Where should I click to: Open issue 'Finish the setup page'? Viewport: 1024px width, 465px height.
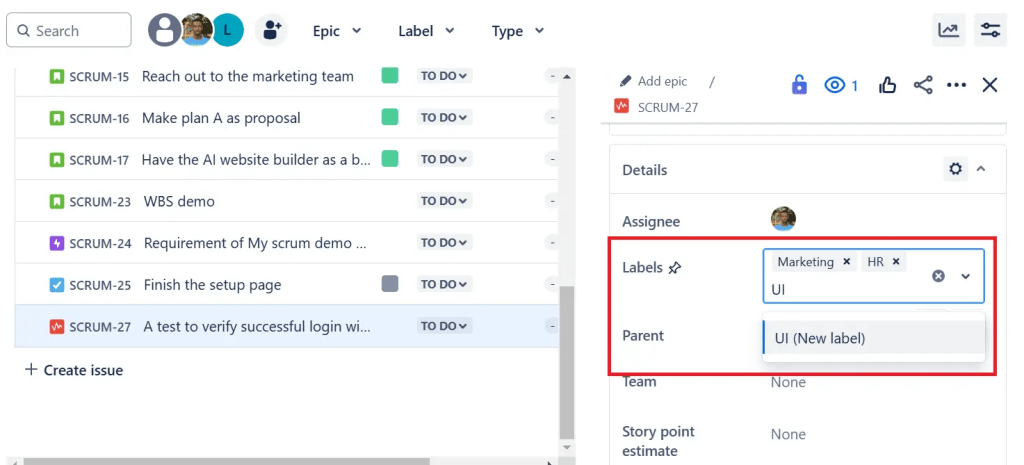tap(212, 285)
